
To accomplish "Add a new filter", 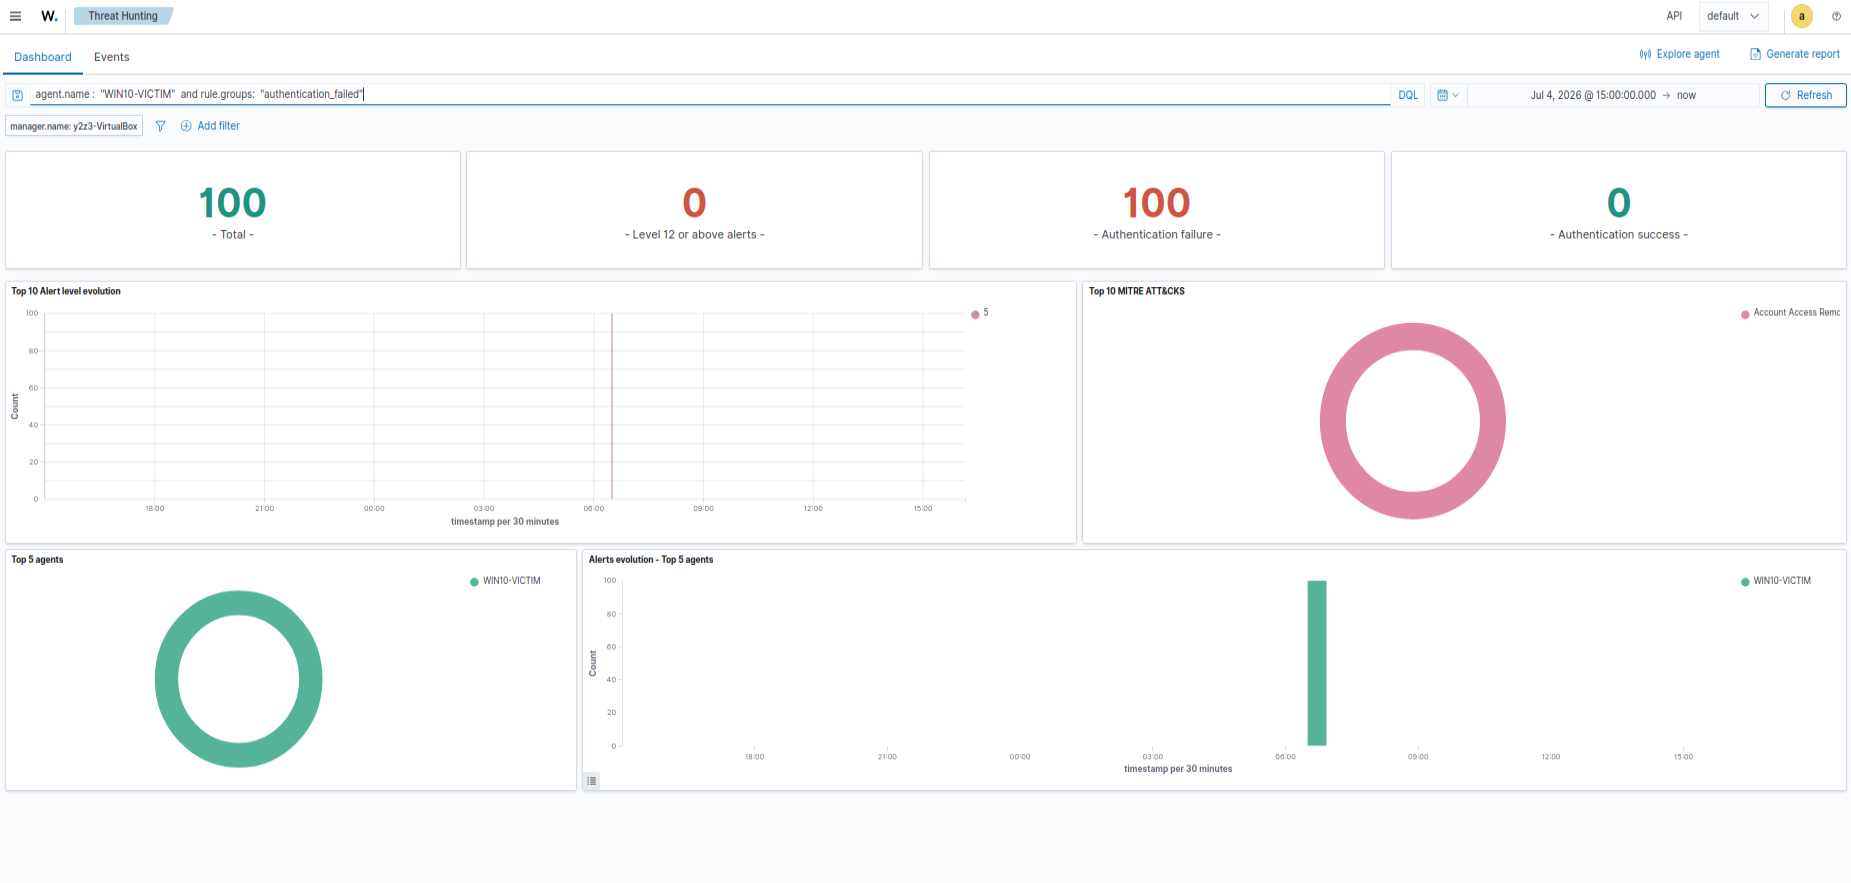I will (x=210, y=126).
